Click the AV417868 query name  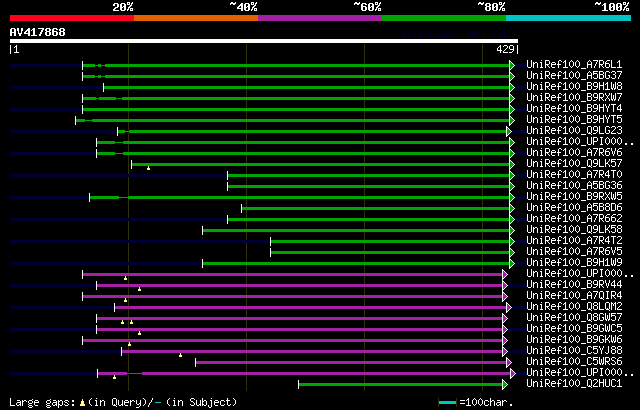38,32
